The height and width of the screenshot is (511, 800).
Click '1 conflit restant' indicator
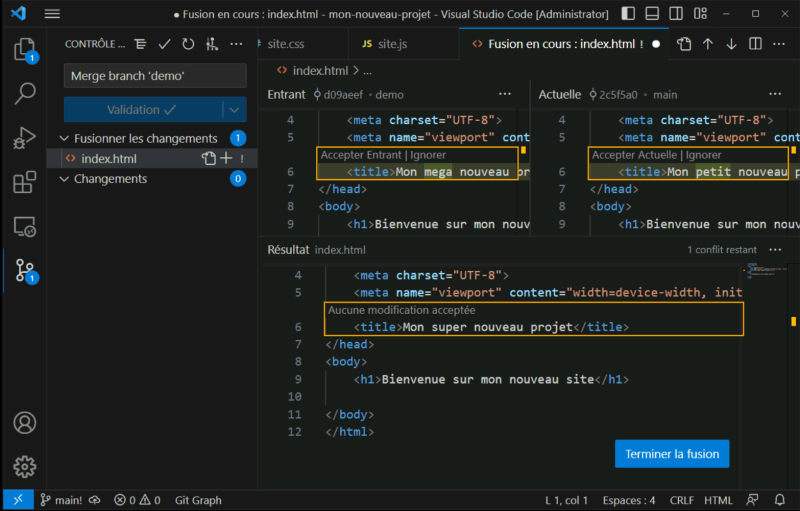(721, 250)
